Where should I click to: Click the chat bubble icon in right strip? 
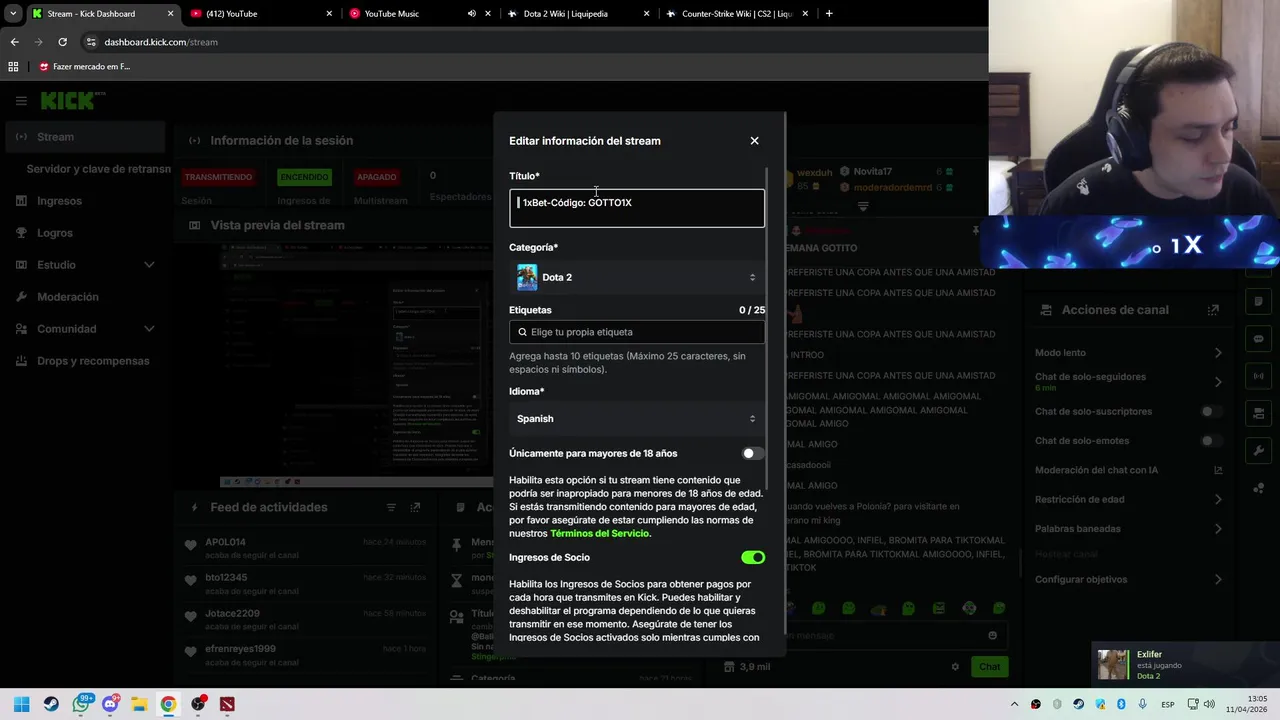[1258, 339]
